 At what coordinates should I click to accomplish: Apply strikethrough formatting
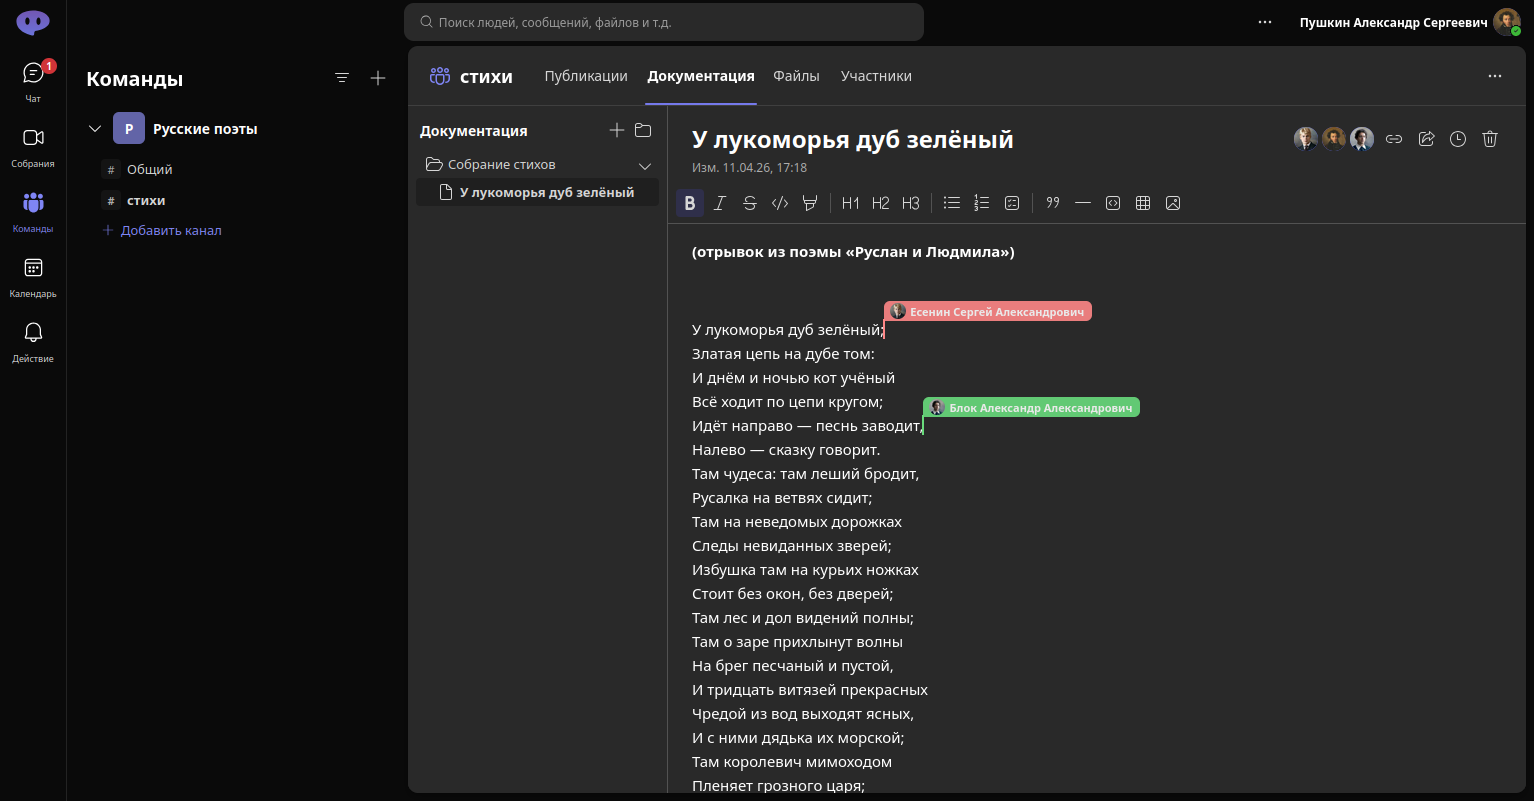[x=750, y=203]
